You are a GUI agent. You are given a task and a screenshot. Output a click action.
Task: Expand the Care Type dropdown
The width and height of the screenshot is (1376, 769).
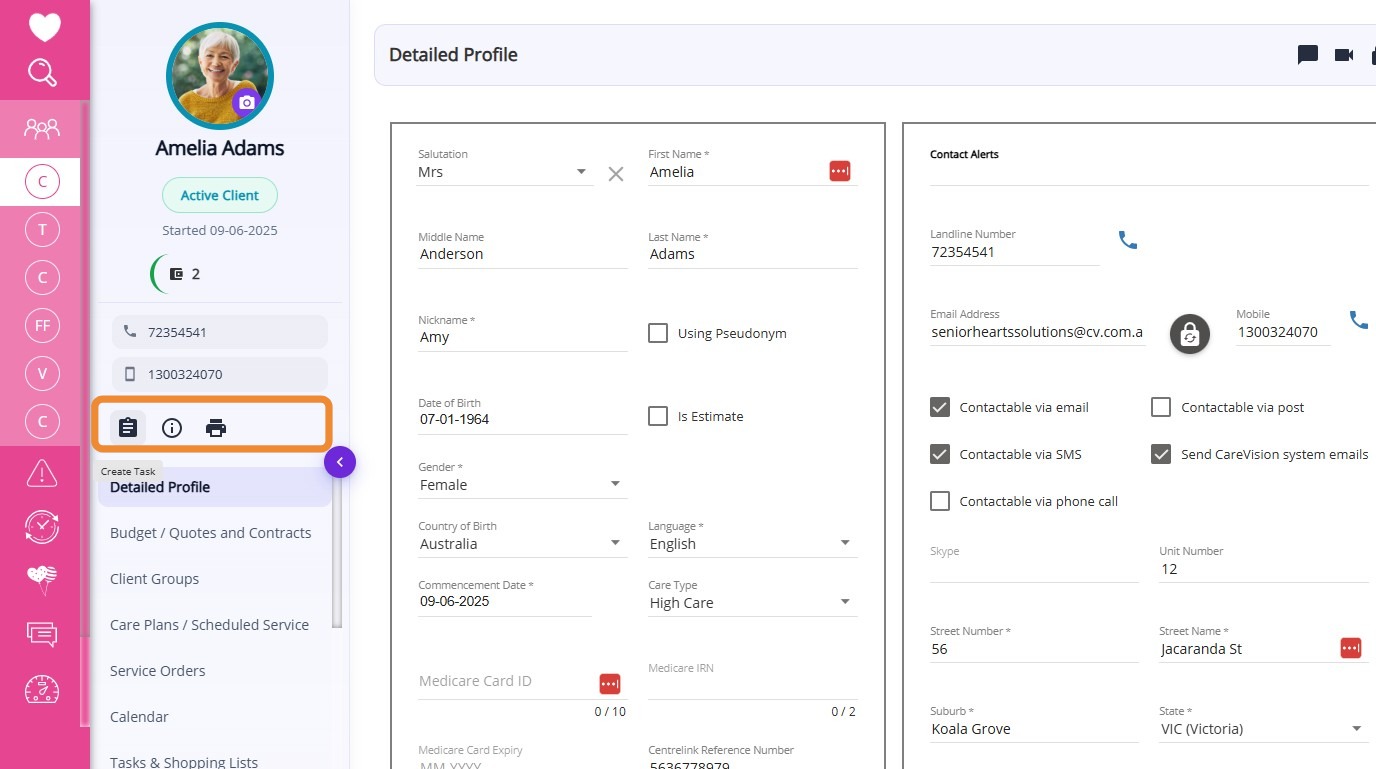(845, 602)
